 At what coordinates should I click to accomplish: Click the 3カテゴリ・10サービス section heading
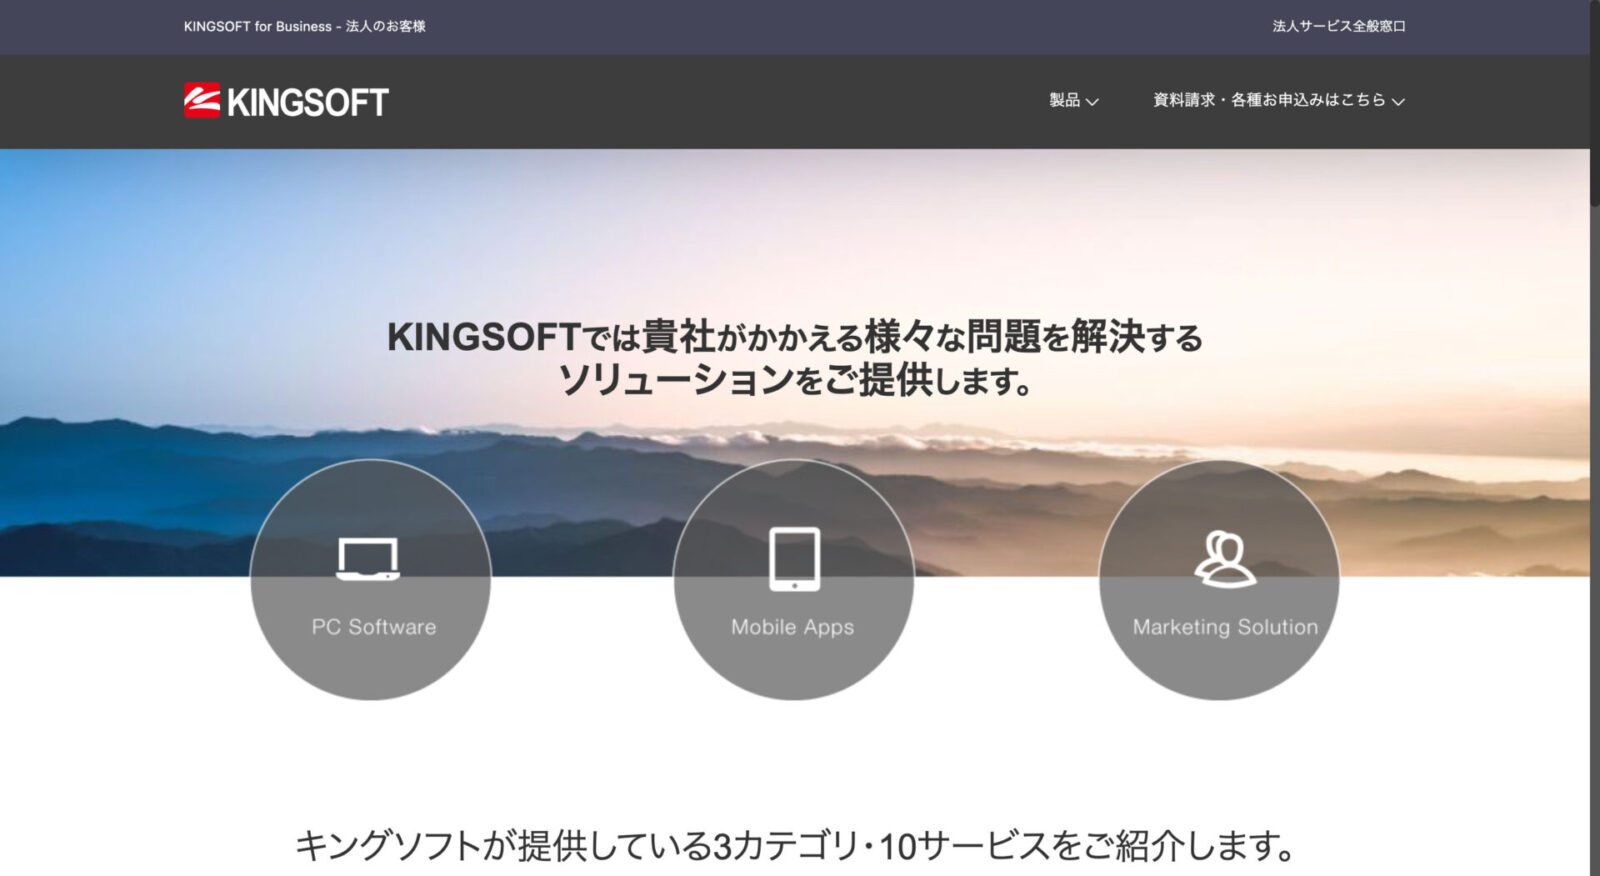point(794,846)
